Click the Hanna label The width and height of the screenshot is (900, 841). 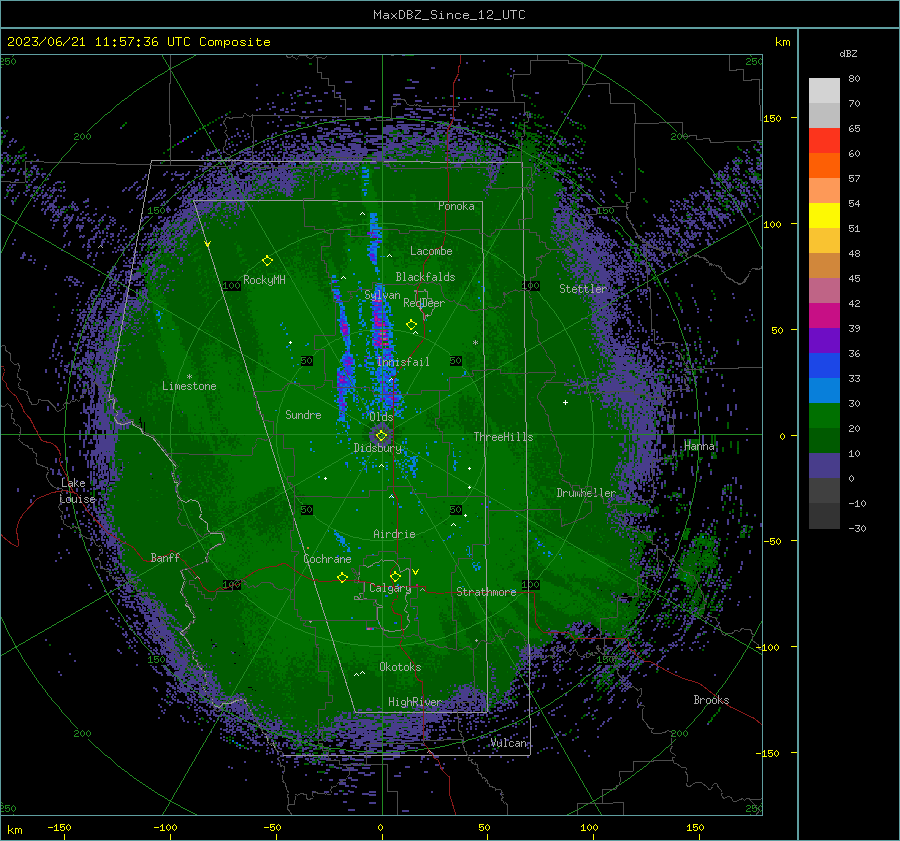point(699,446)
